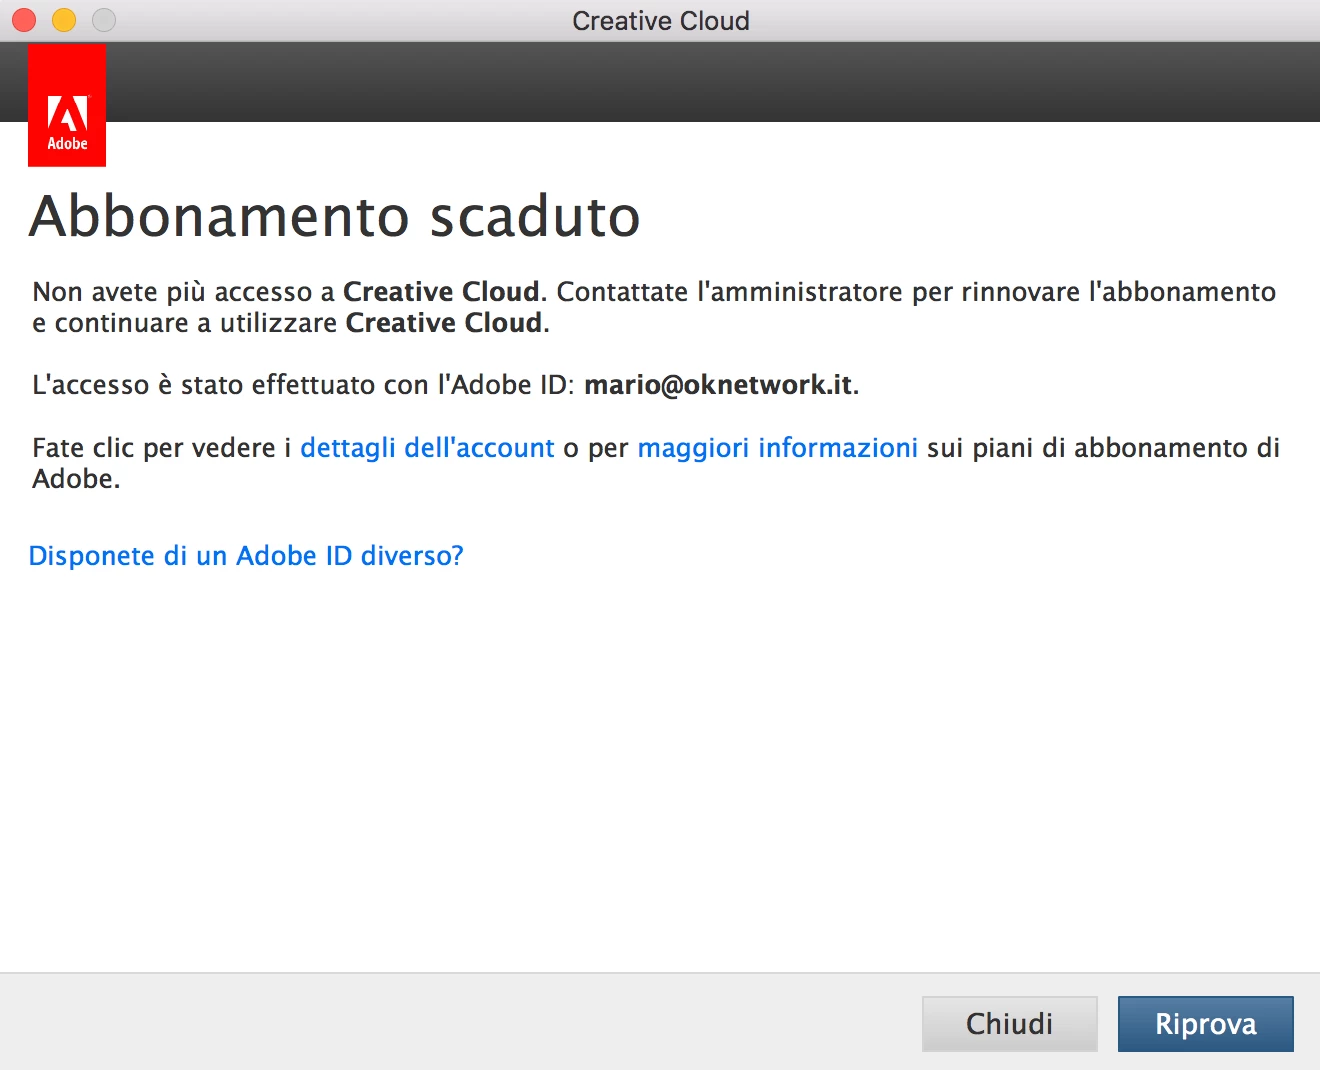Viewport: 1320px width, 1070px height.
Task: Click the dark gray header banner
Action: tap(712, 82)
